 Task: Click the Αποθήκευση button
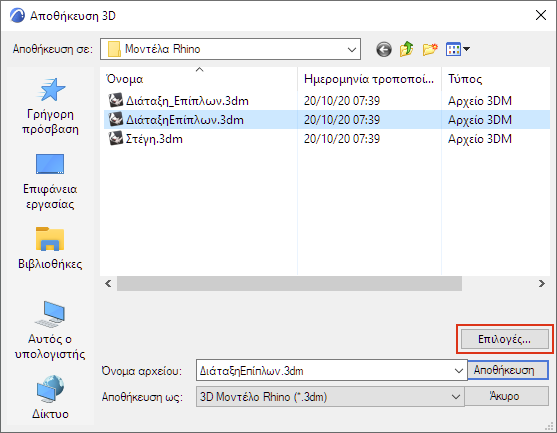coord(508,370)
